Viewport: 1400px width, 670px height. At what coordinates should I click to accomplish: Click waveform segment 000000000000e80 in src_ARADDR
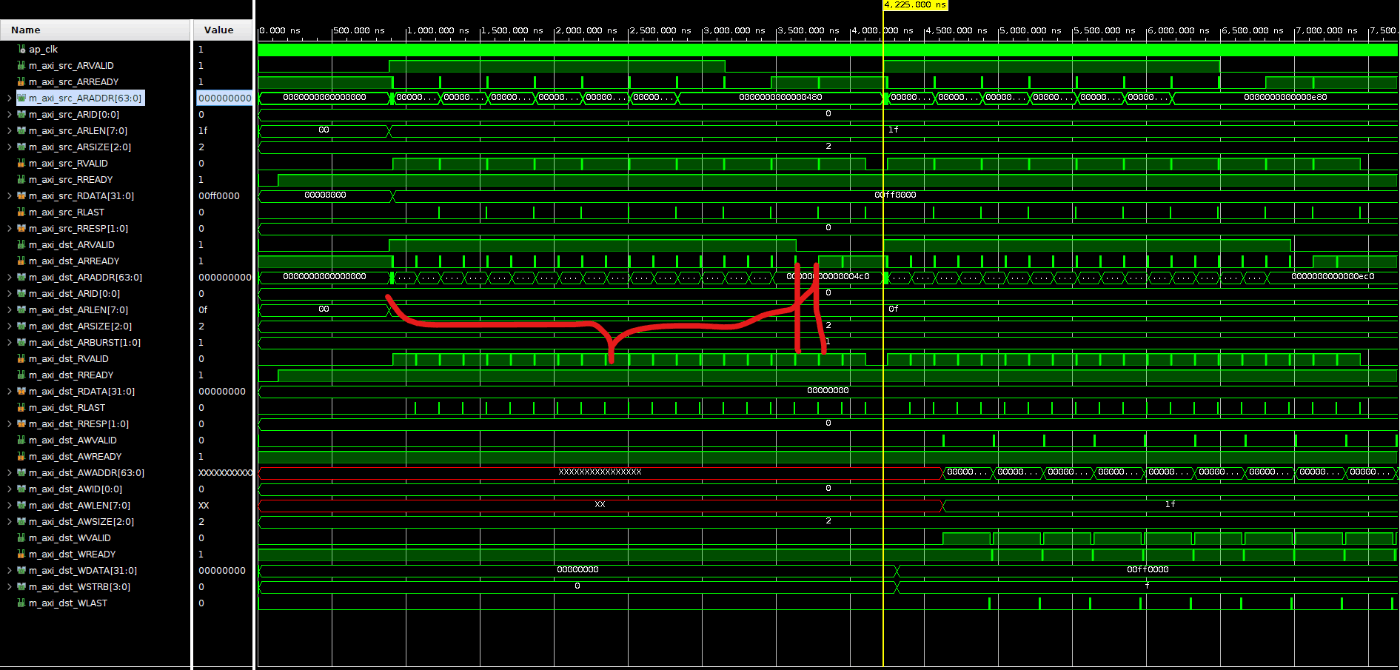point(1285,98)
